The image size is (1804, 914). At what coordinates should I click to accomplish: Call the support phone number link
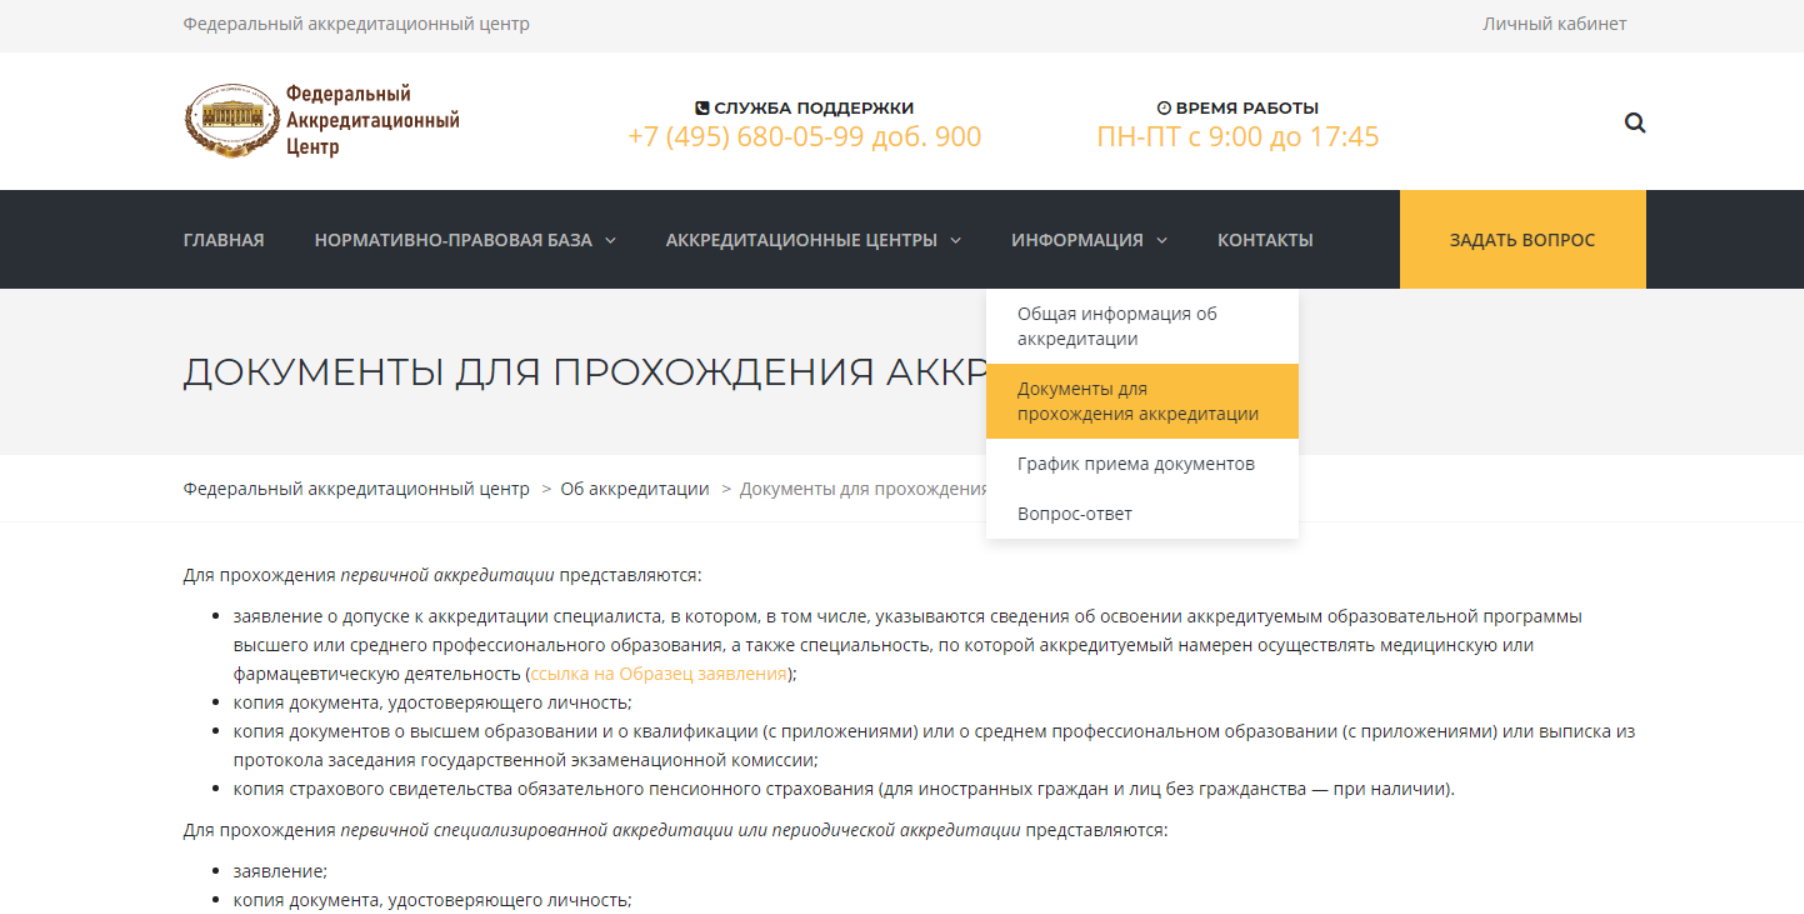804,137
